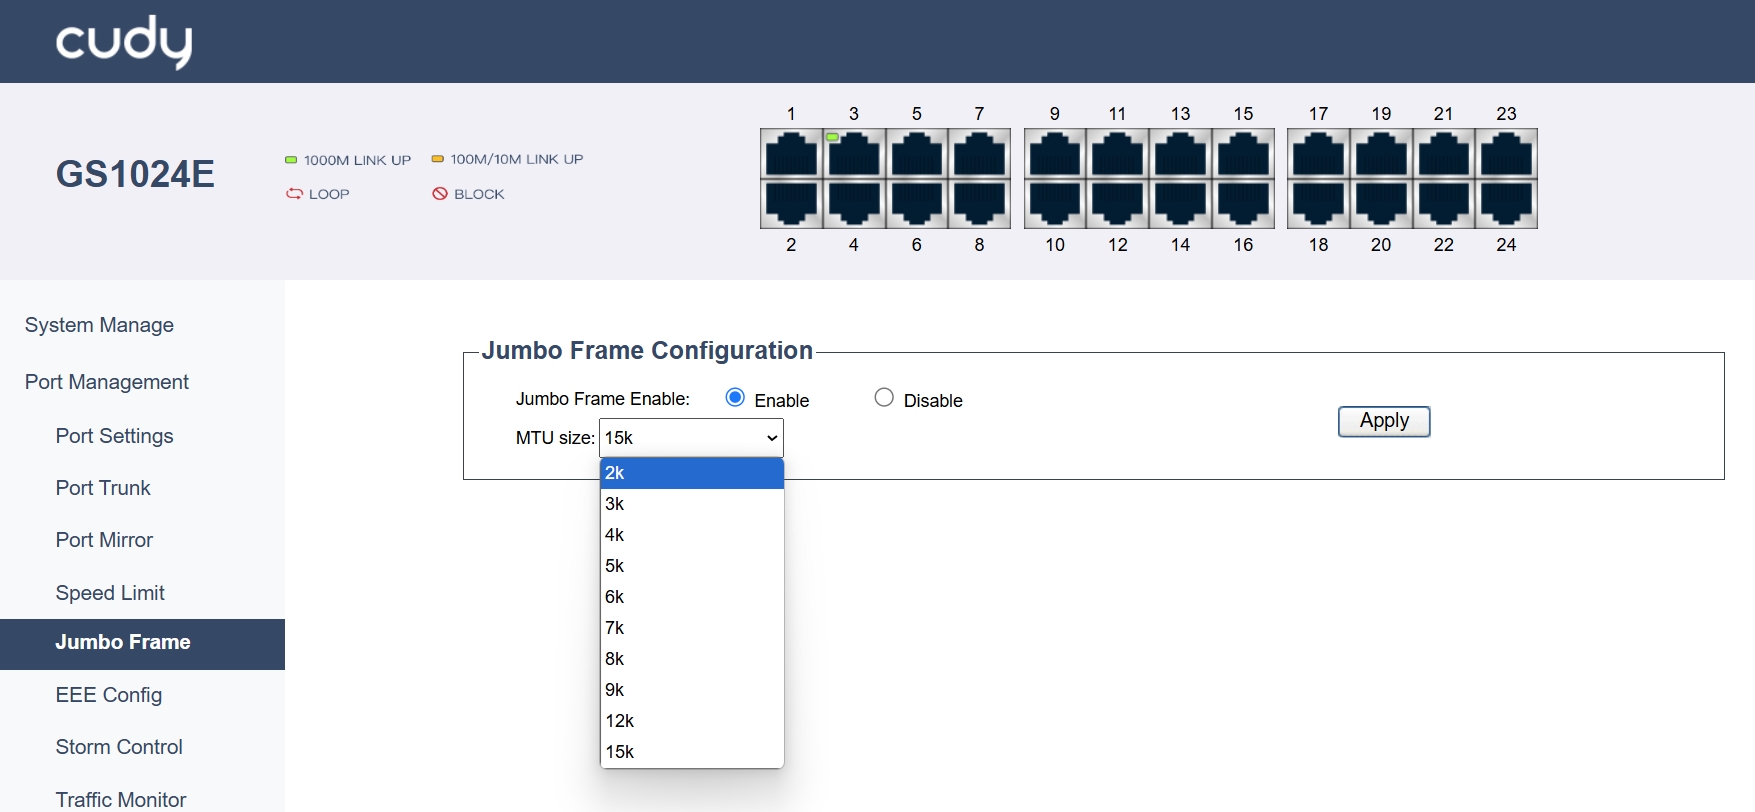Click the port 11 RJ45 icon

pyautogui.click(x=1118, y=154)
